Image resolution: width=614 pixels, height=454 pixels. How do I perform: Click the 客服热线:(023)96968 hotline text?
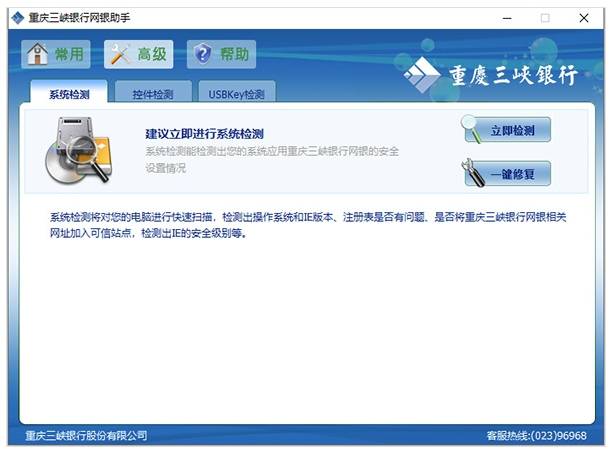tap(536, 435)
